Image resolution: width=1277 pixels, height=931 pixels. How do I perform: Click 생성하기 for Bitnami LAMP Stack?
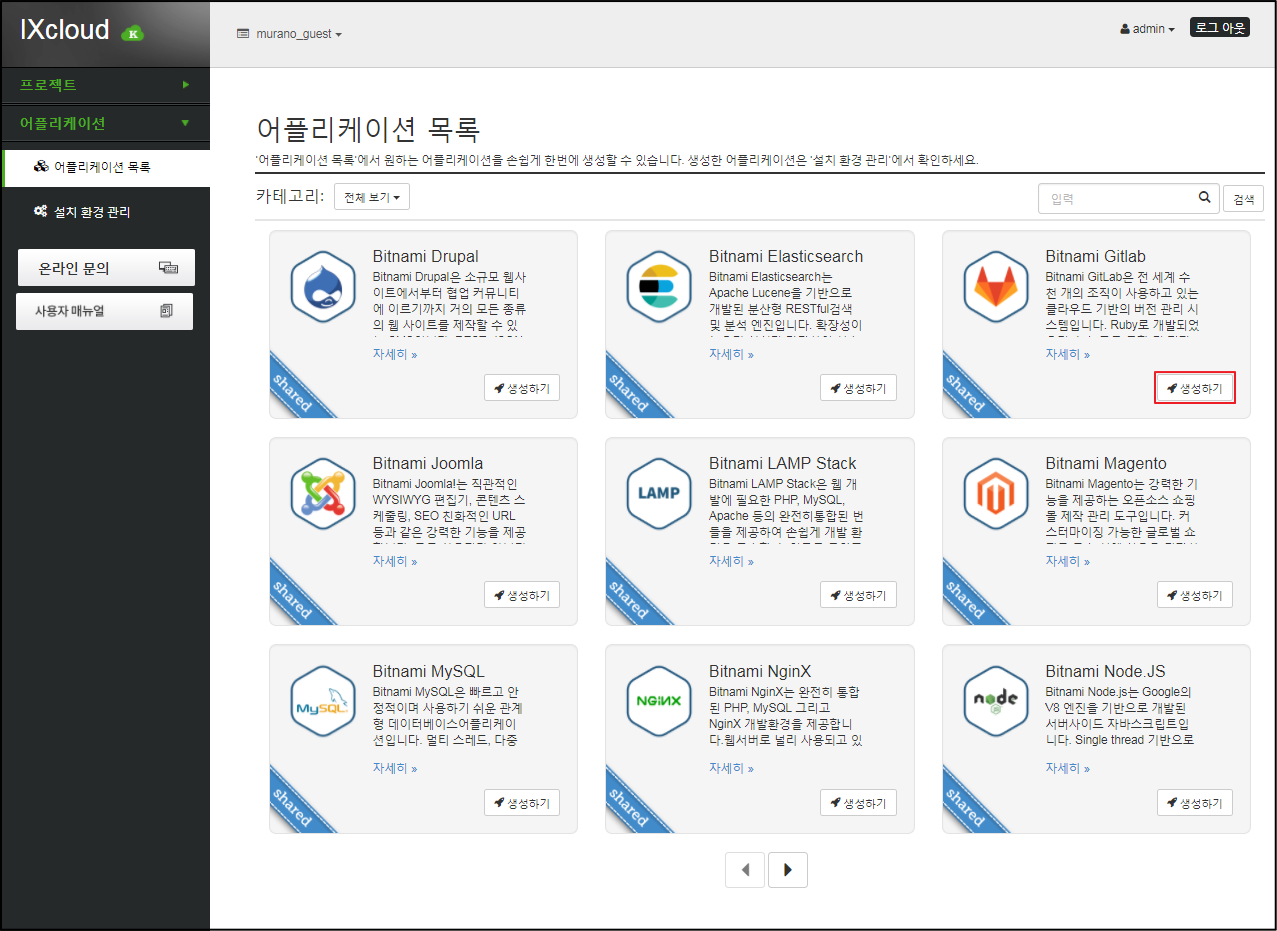click(858, 595)
